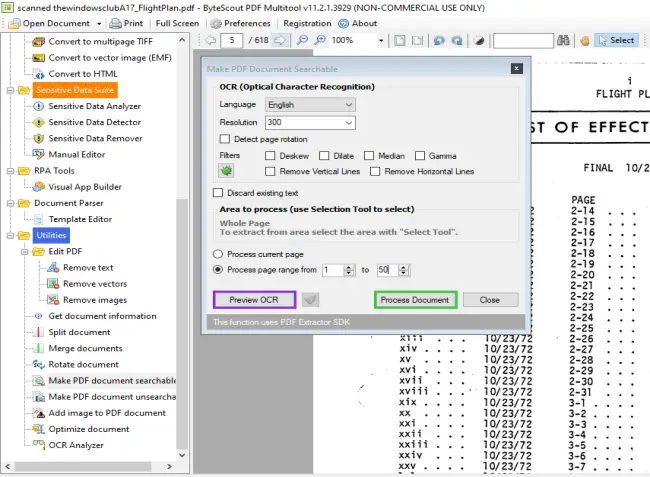This screenshot has width=650, height=477.
Task: Select Remove images utility
Action: [x=95, y=300]
